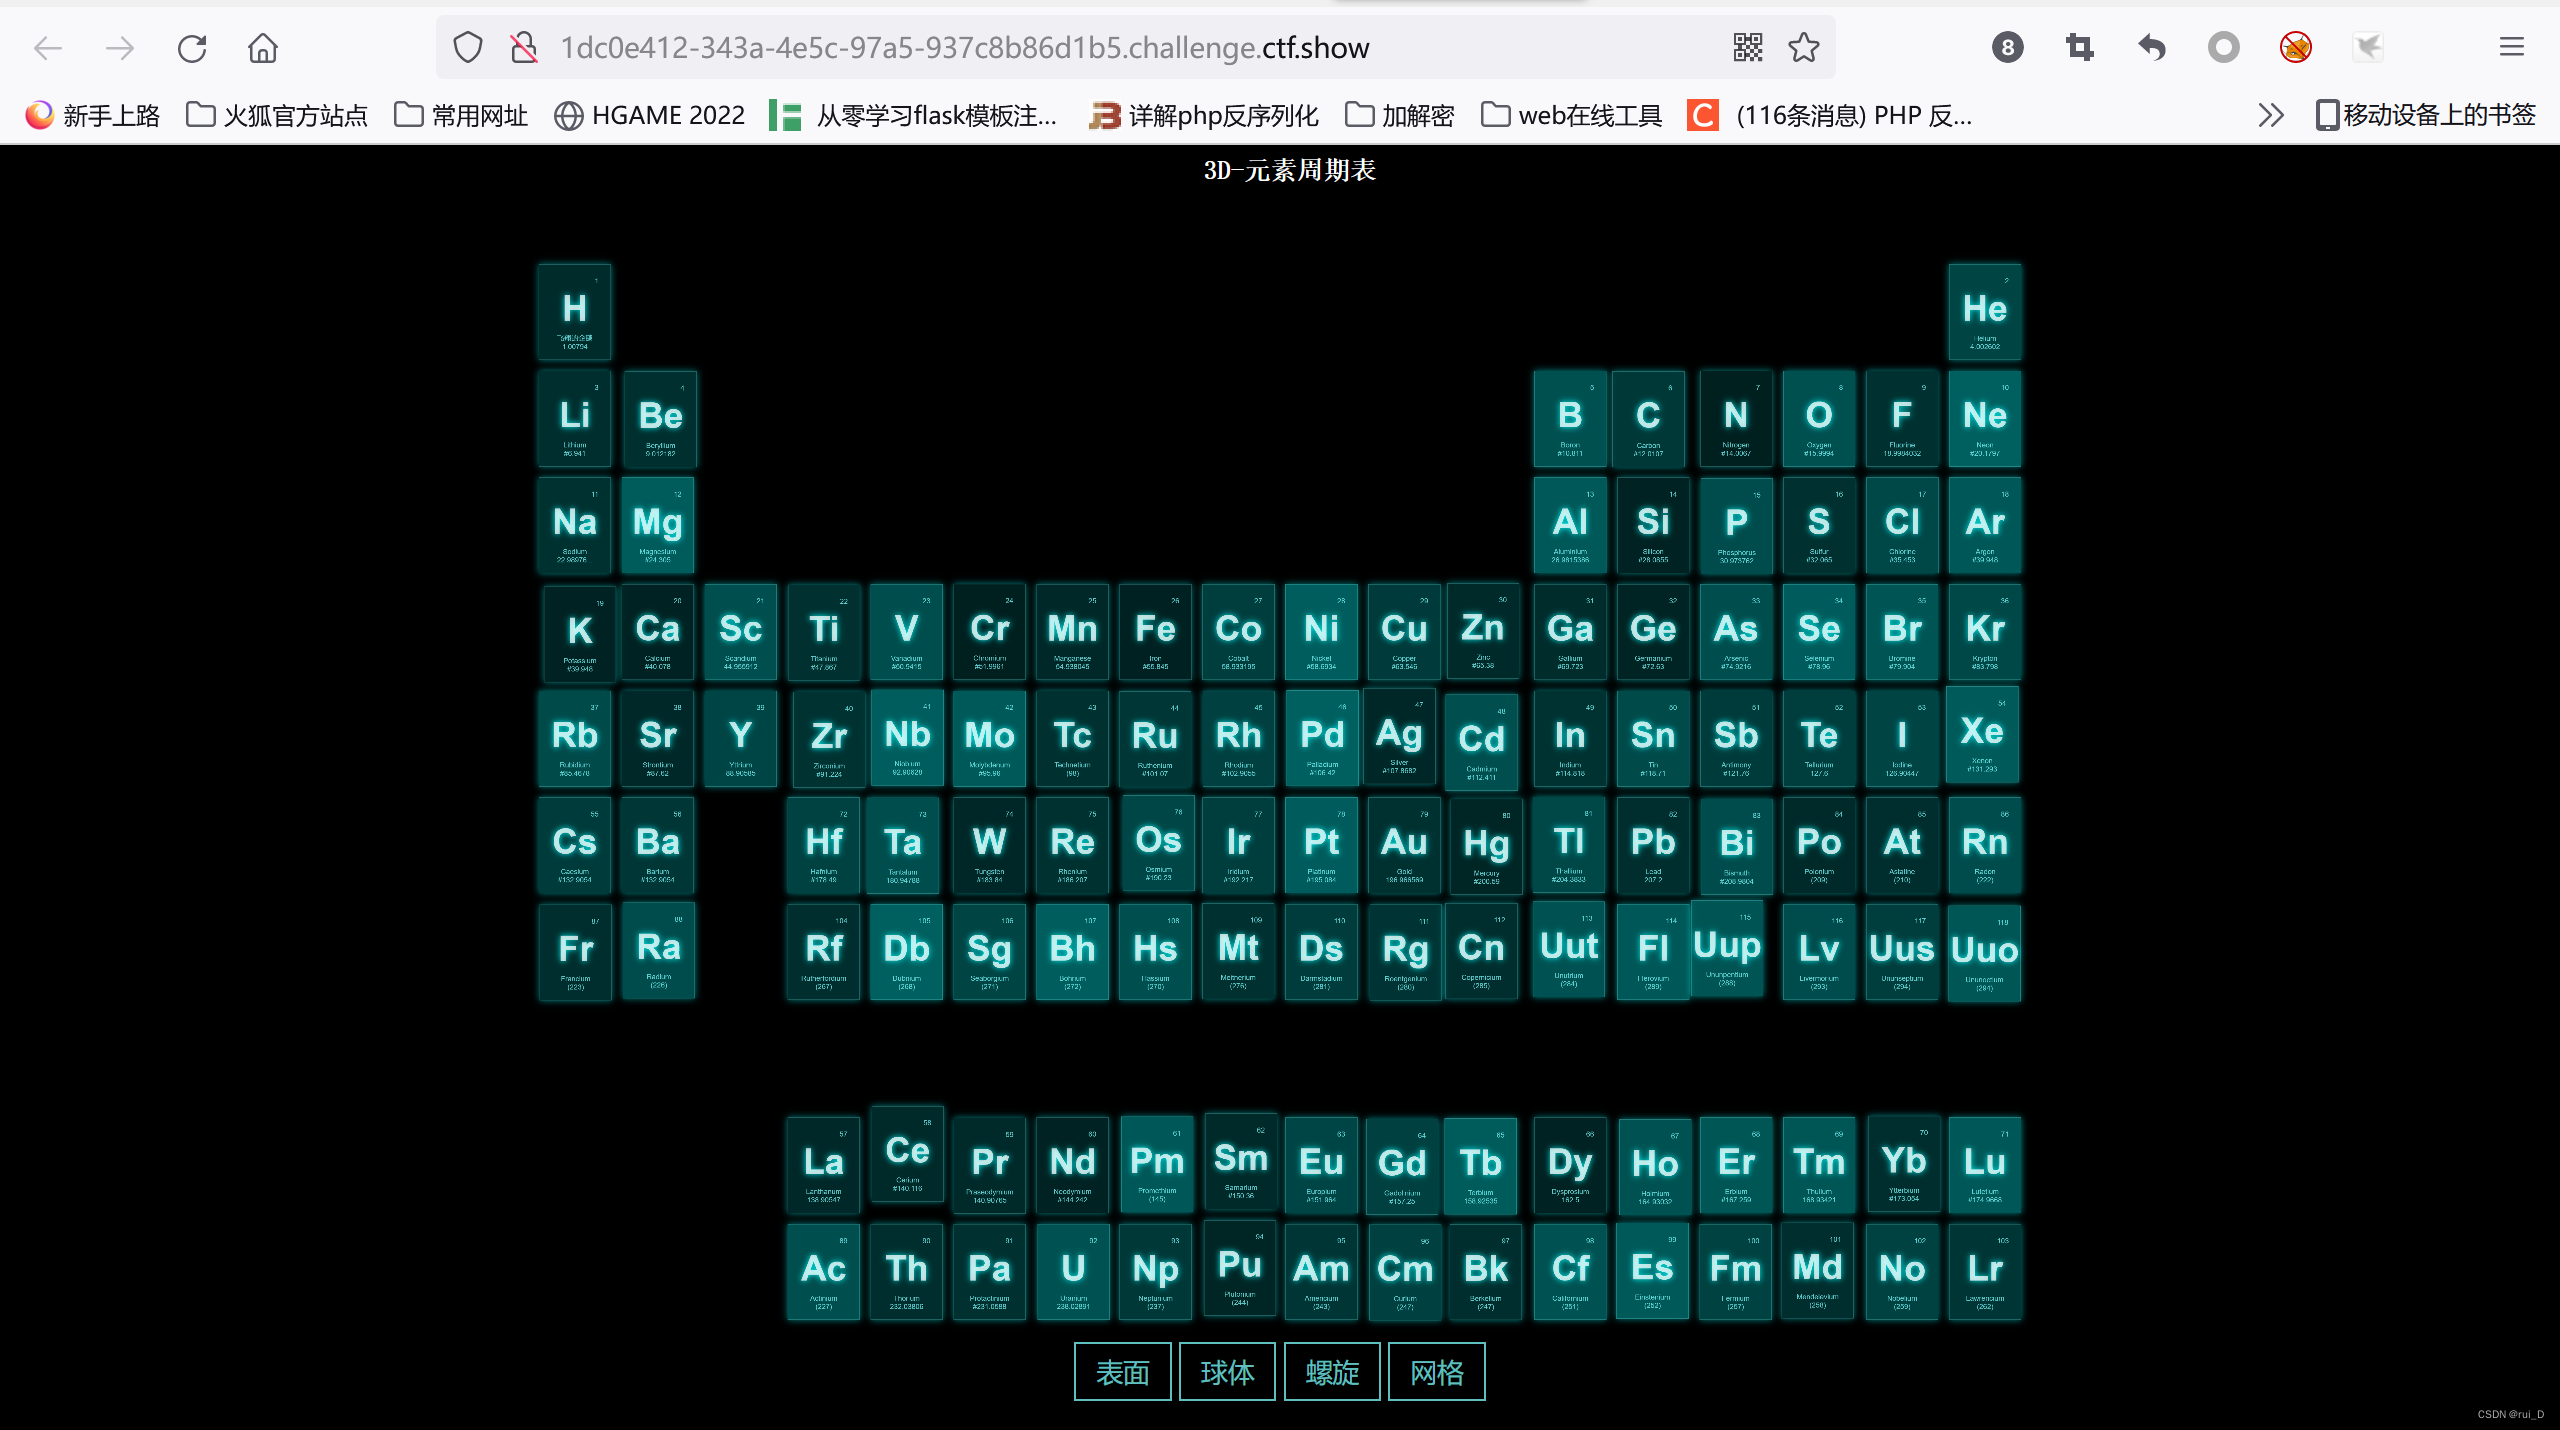The width and height of the screenshot is (2560, 1430).
Task: Open the extension badge showing 8
Action: point(2007,48)
